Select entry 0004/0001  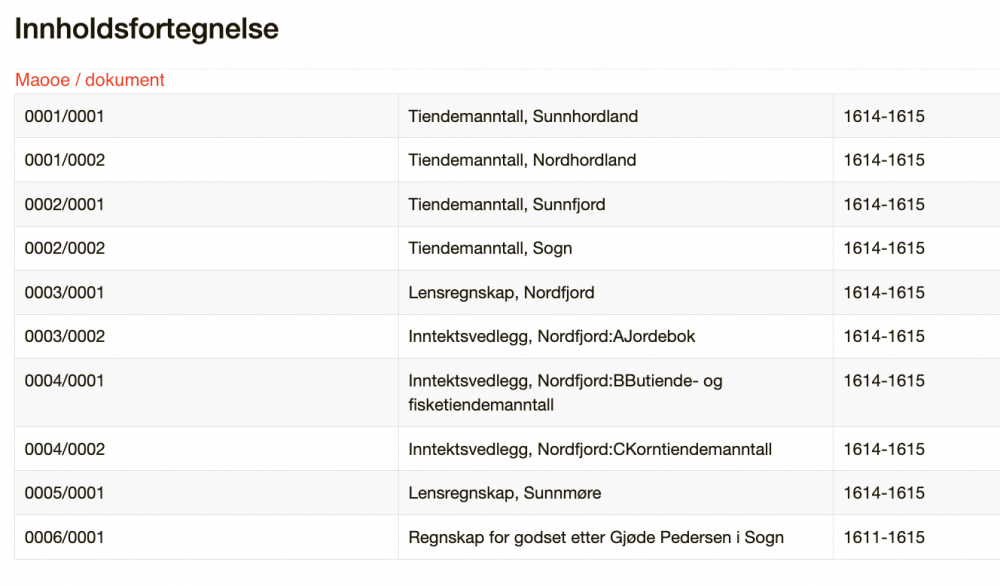(65, 381)
